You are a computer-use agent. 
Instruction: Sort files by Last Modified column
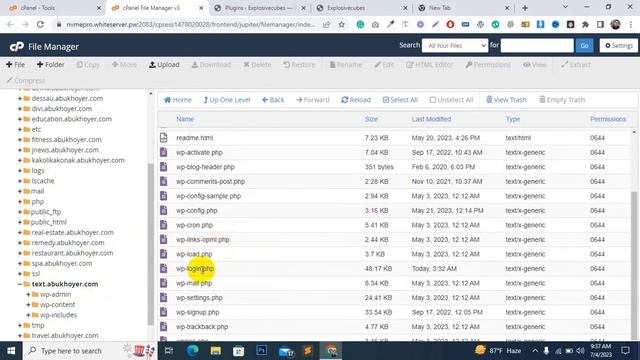(x=431, y=119)
